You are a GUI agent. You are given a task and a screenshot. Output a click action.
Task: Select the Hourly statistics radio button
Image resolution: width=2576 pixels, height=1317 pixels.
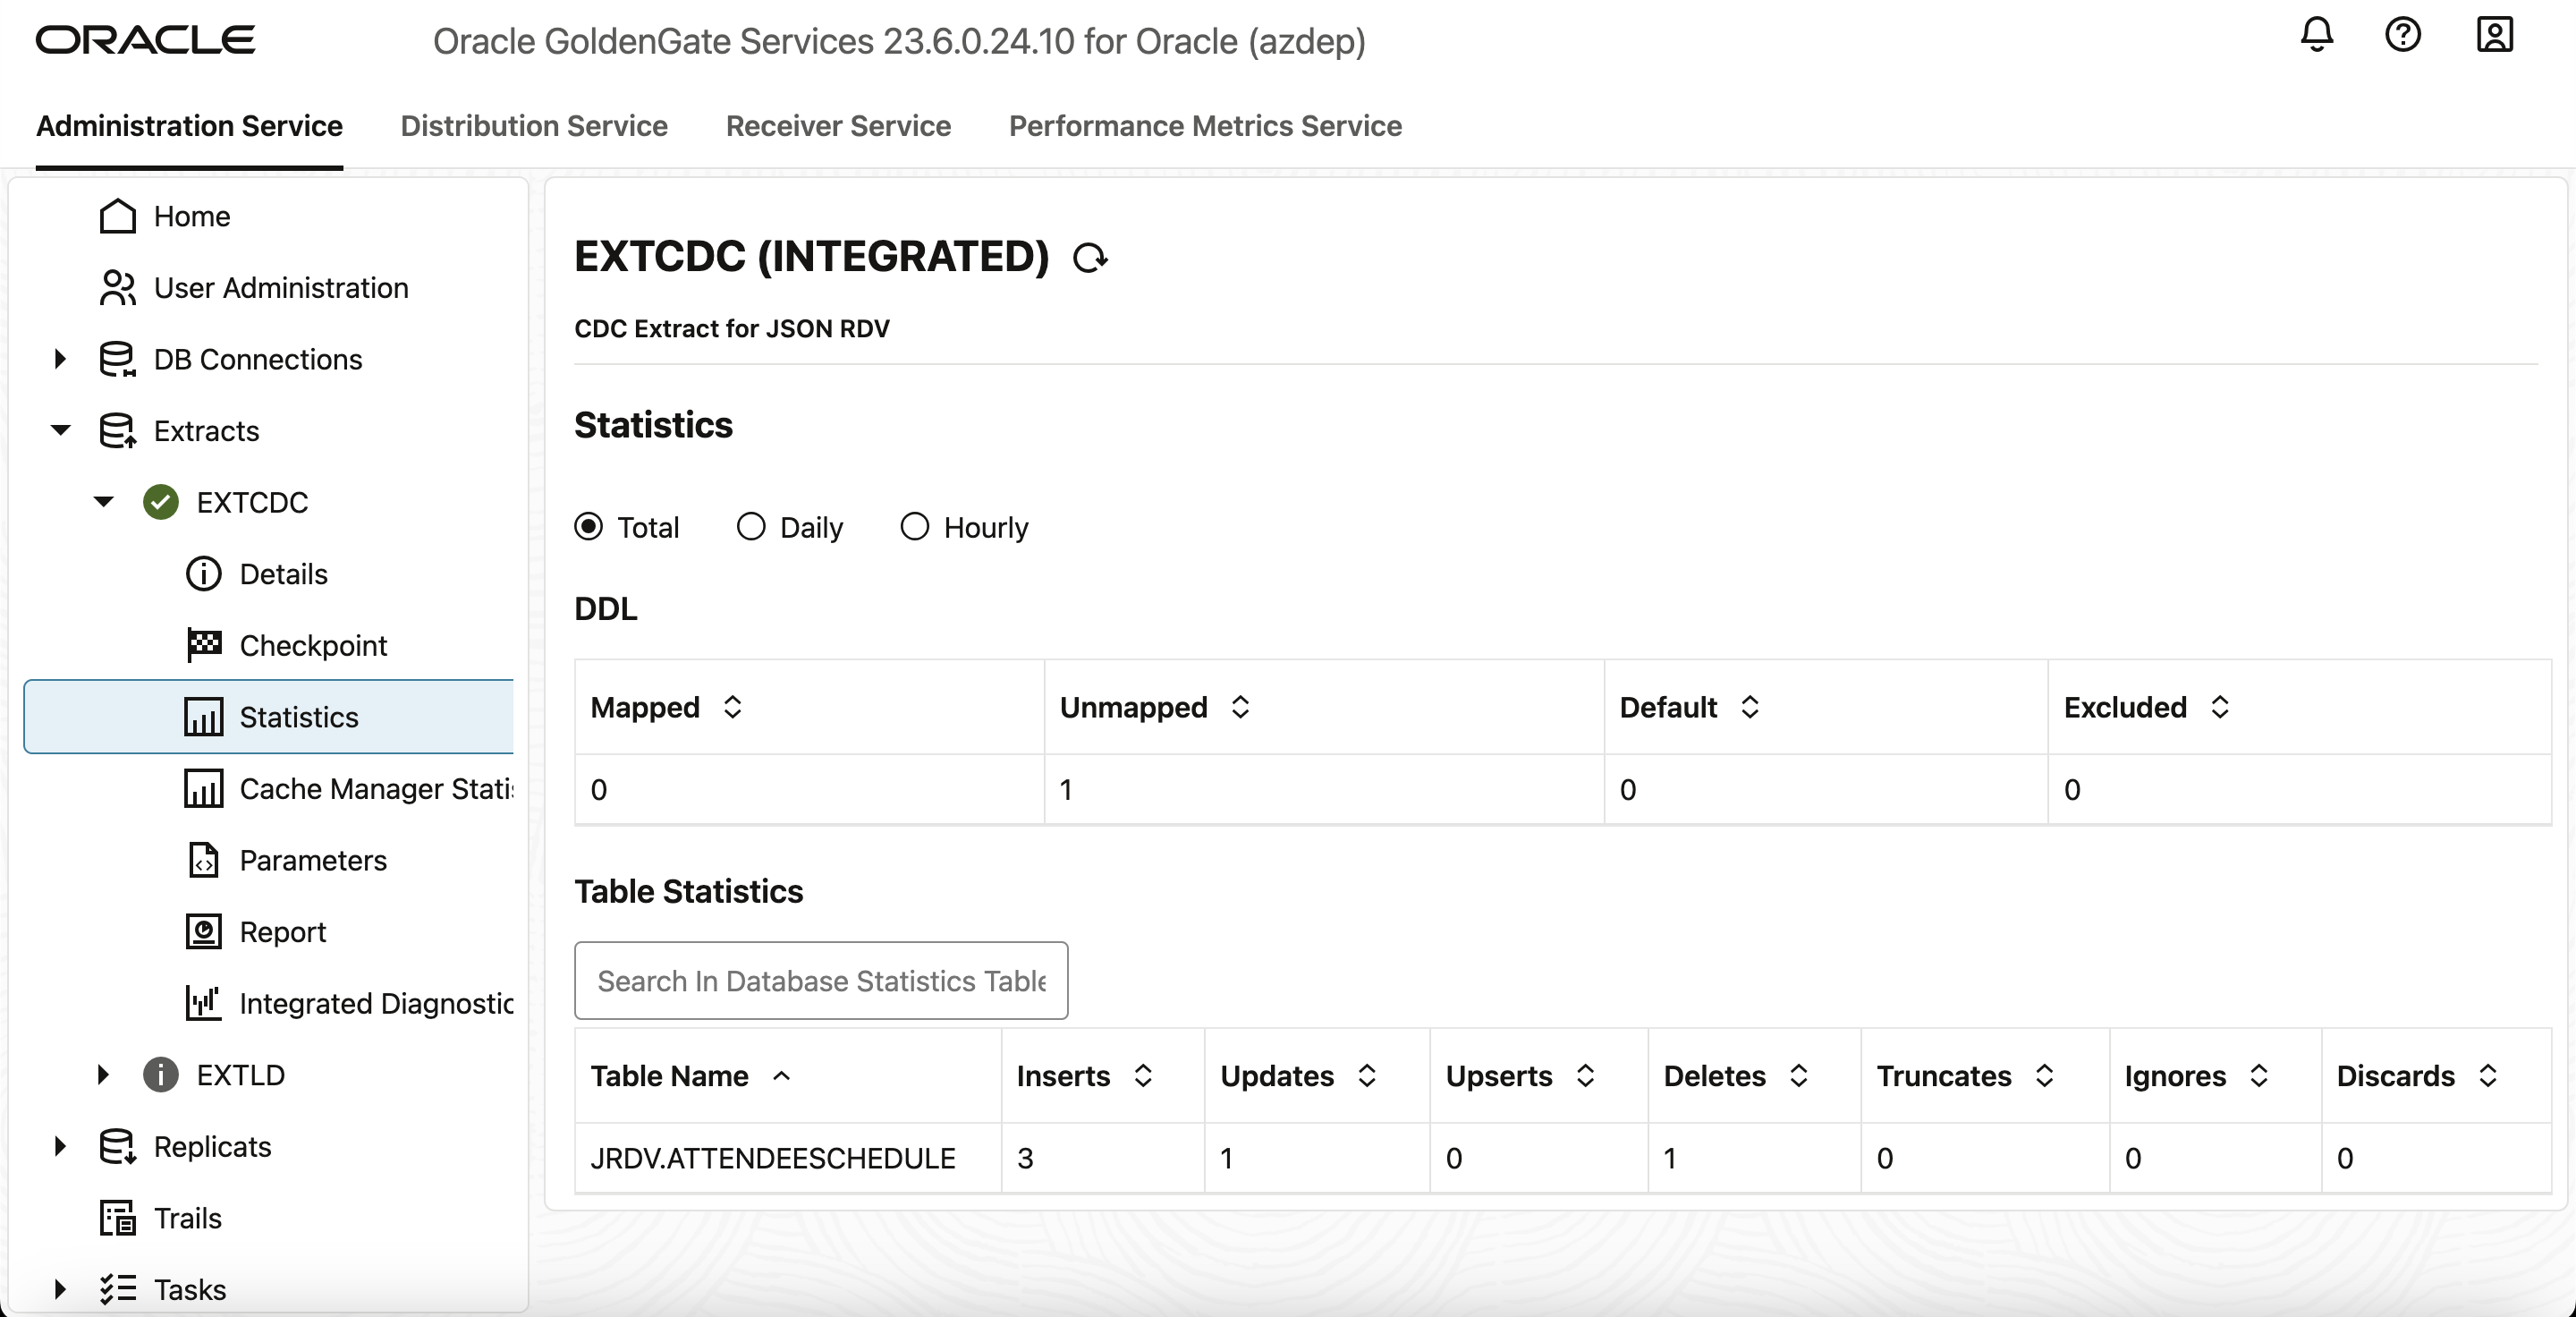pos(914,526)
